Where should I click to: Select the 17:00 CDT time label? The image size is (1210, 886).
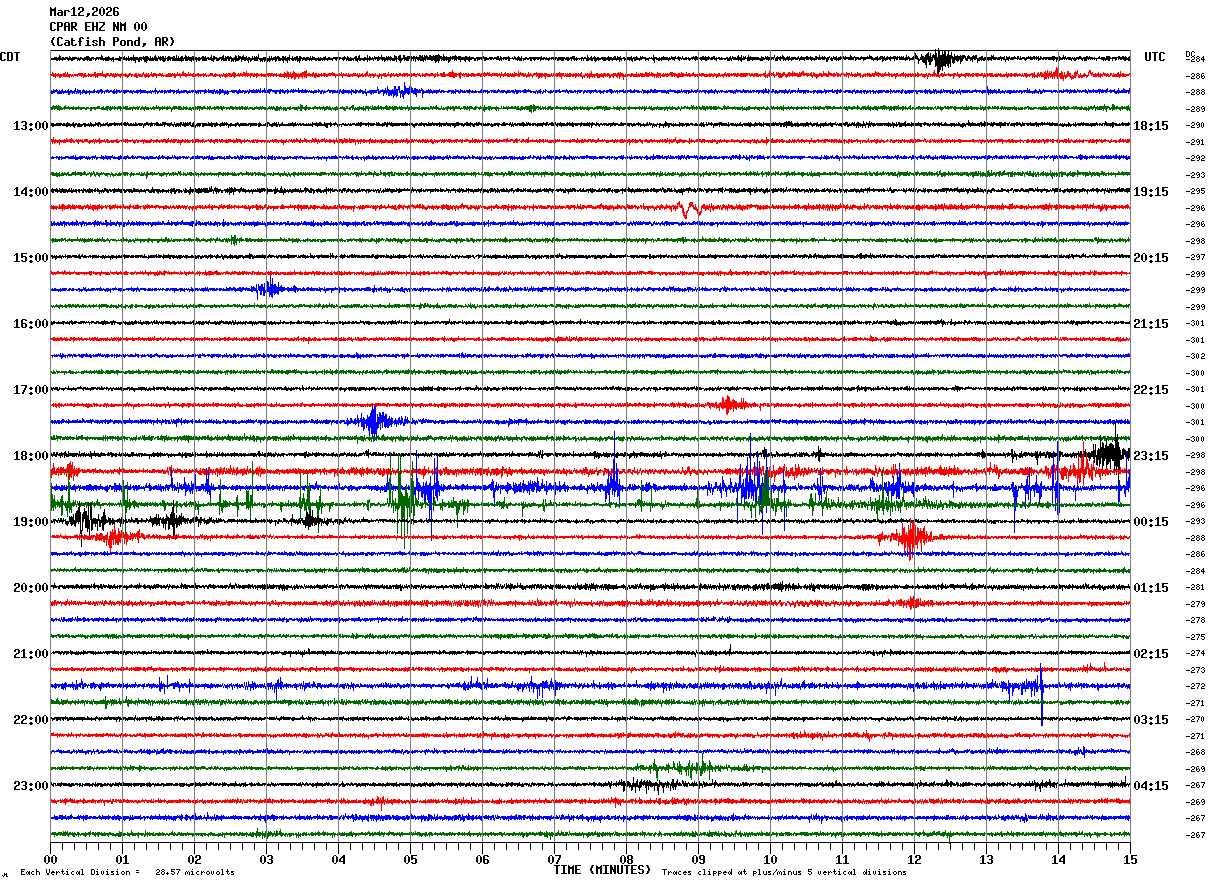pyautogui.click(x=31, y=389)
